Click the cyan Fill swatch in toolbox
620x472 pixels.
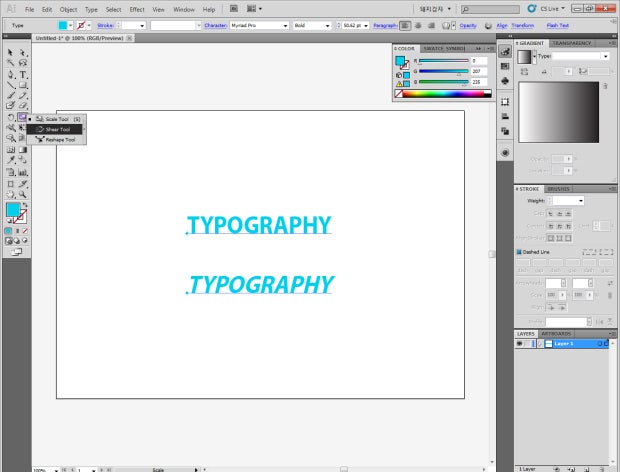[13, 210]
